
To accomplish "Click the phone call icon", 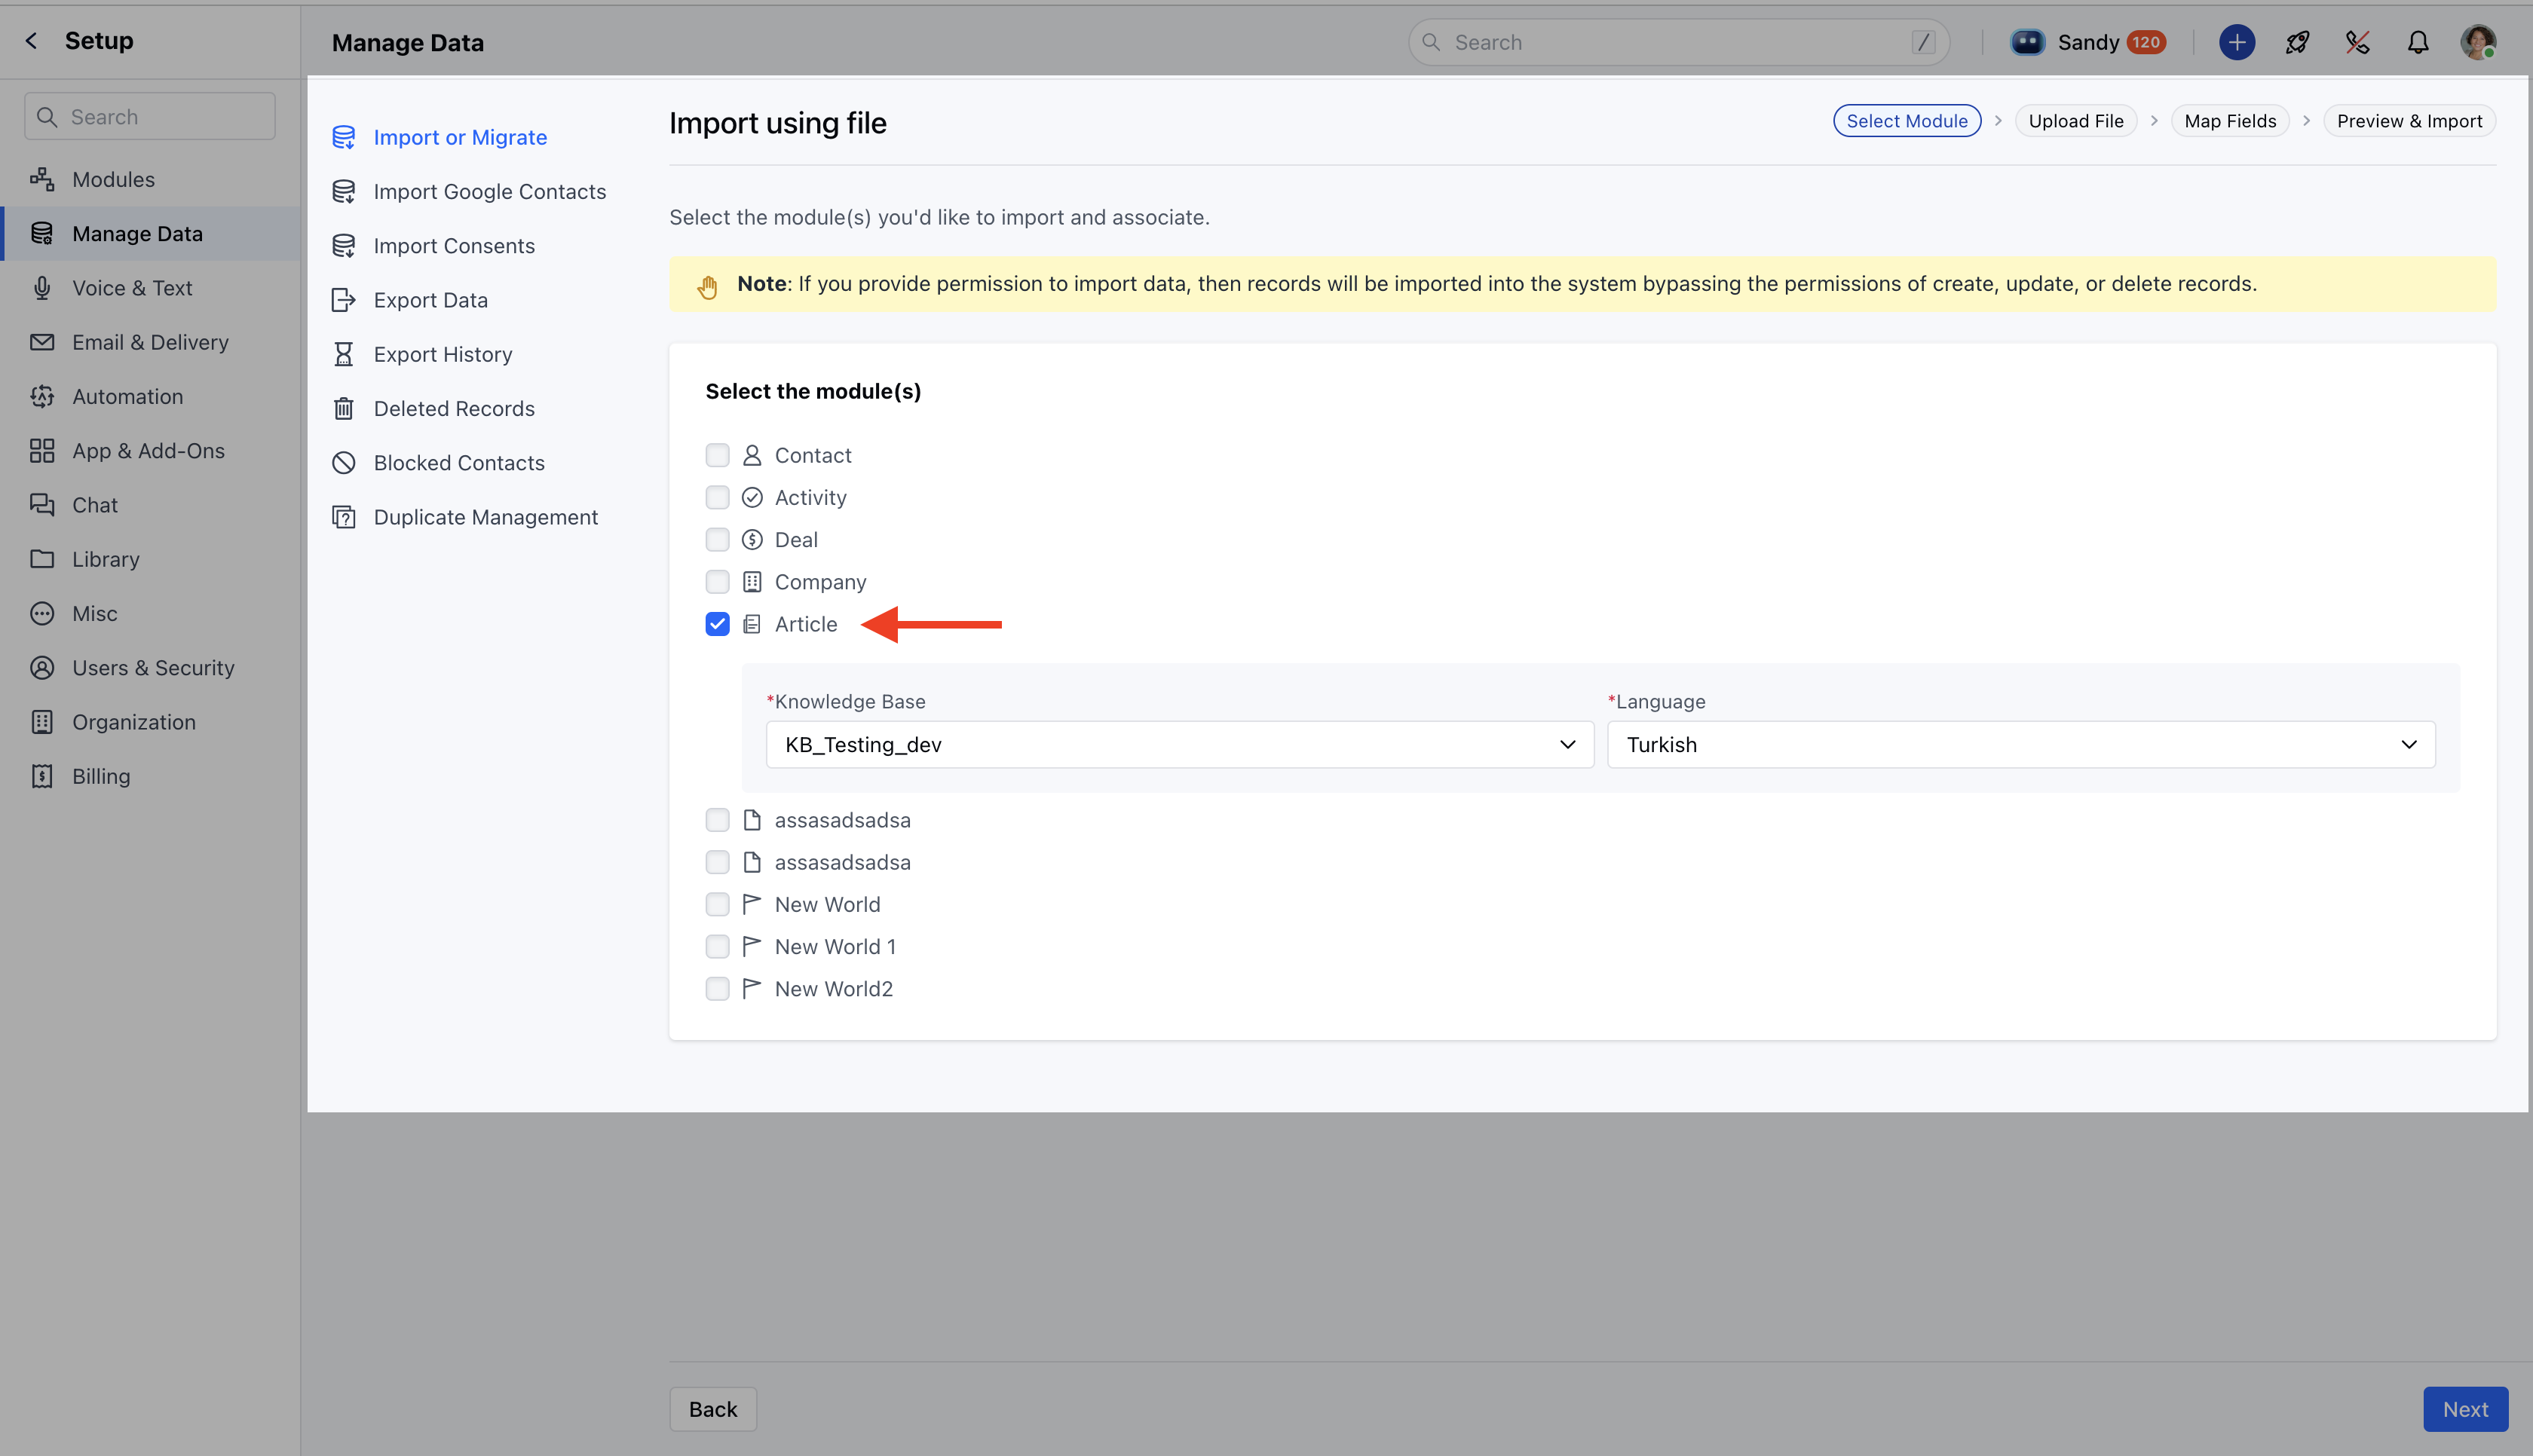I will pyautogui.click(x=2357, y=42).
